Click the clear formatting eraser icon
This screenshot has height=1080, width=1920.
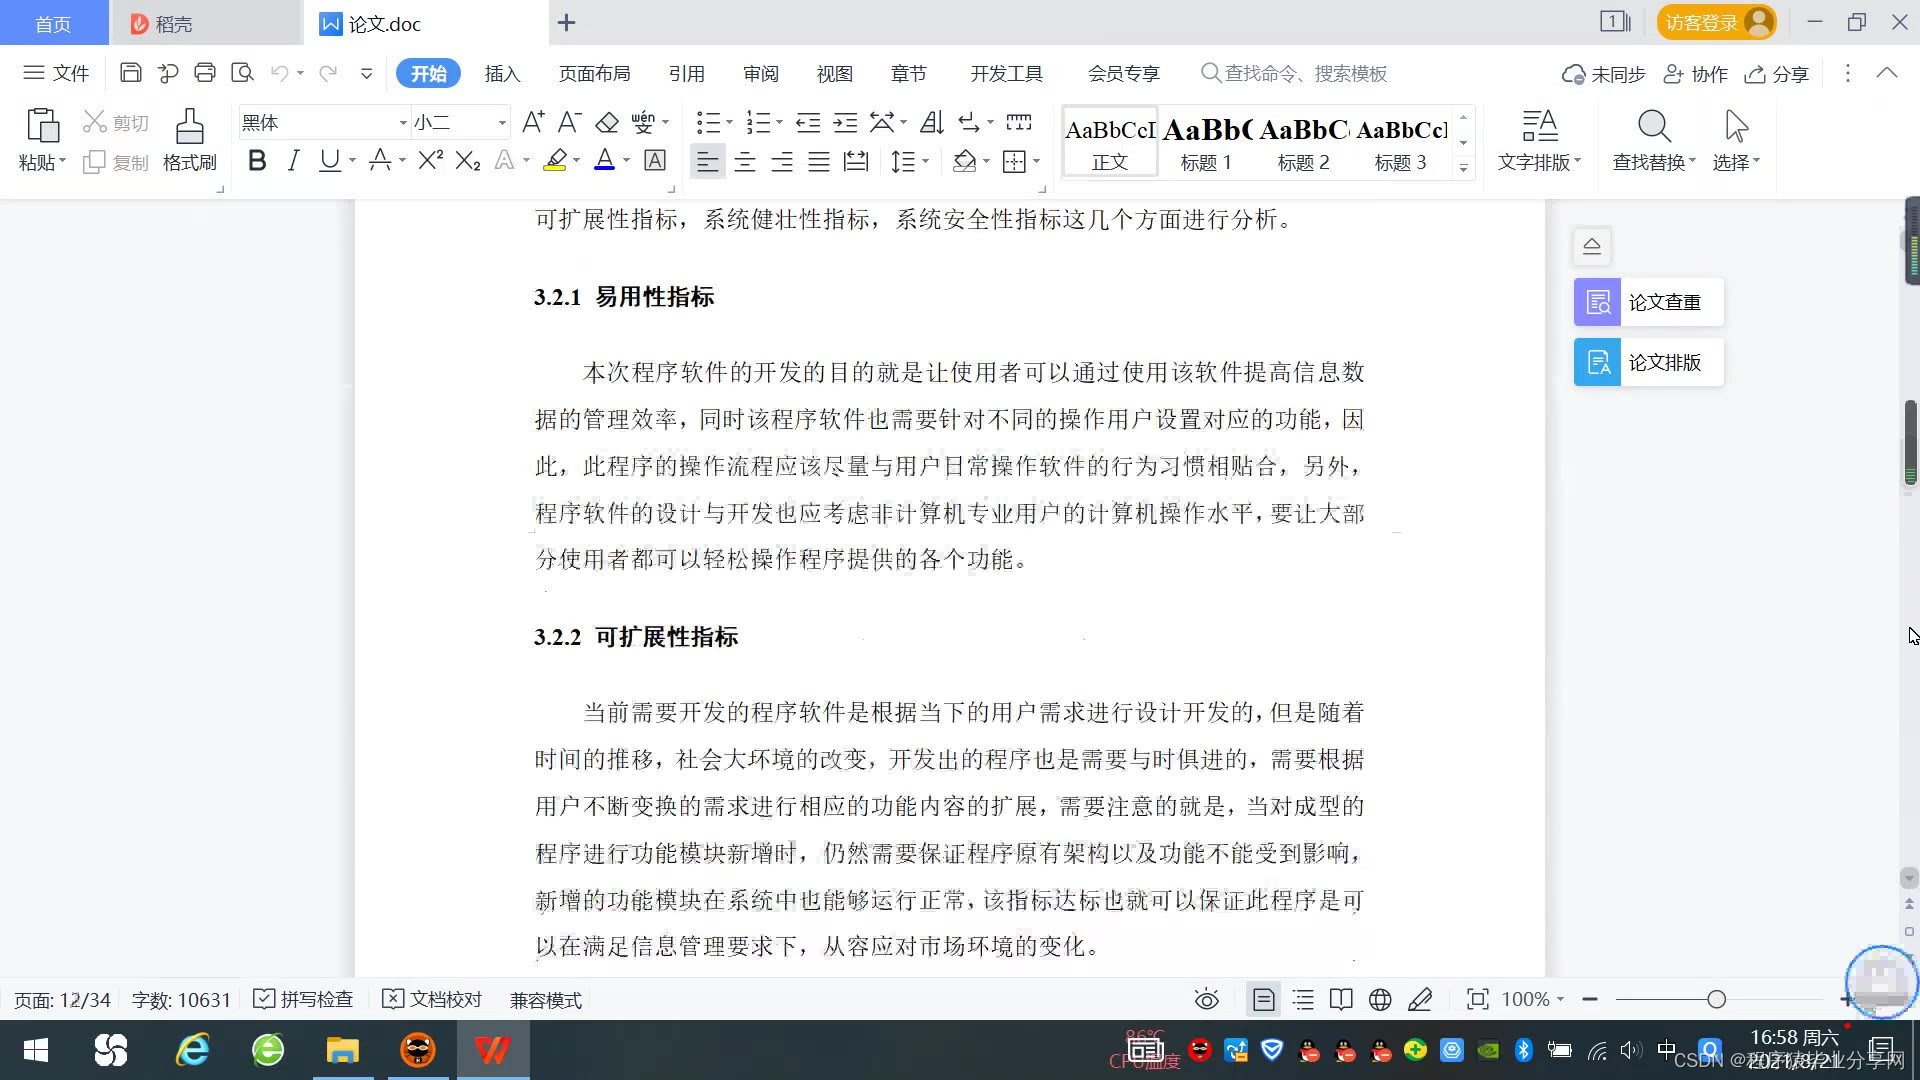click(x=607, y=123)
